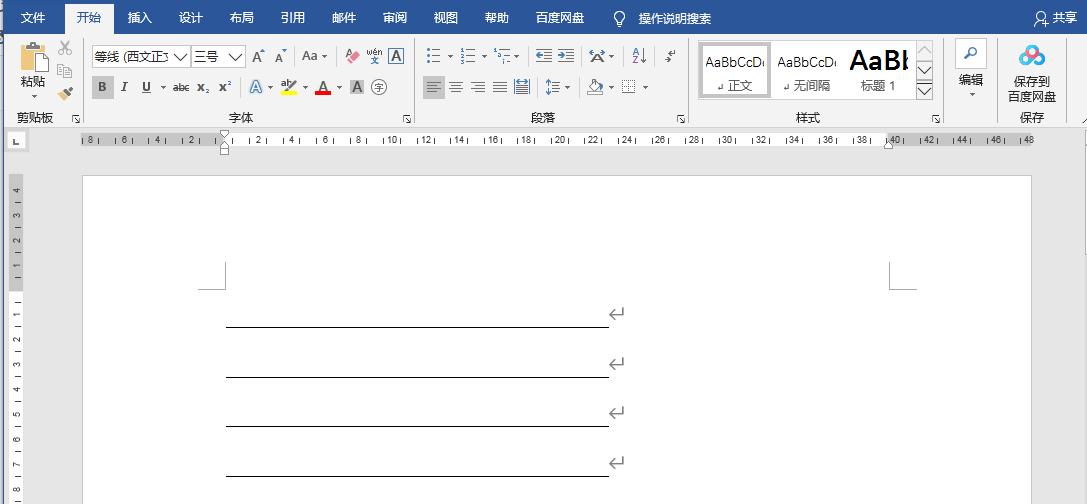
Task: Apply superscript x² formatting
Action: [x=225, y=87]
